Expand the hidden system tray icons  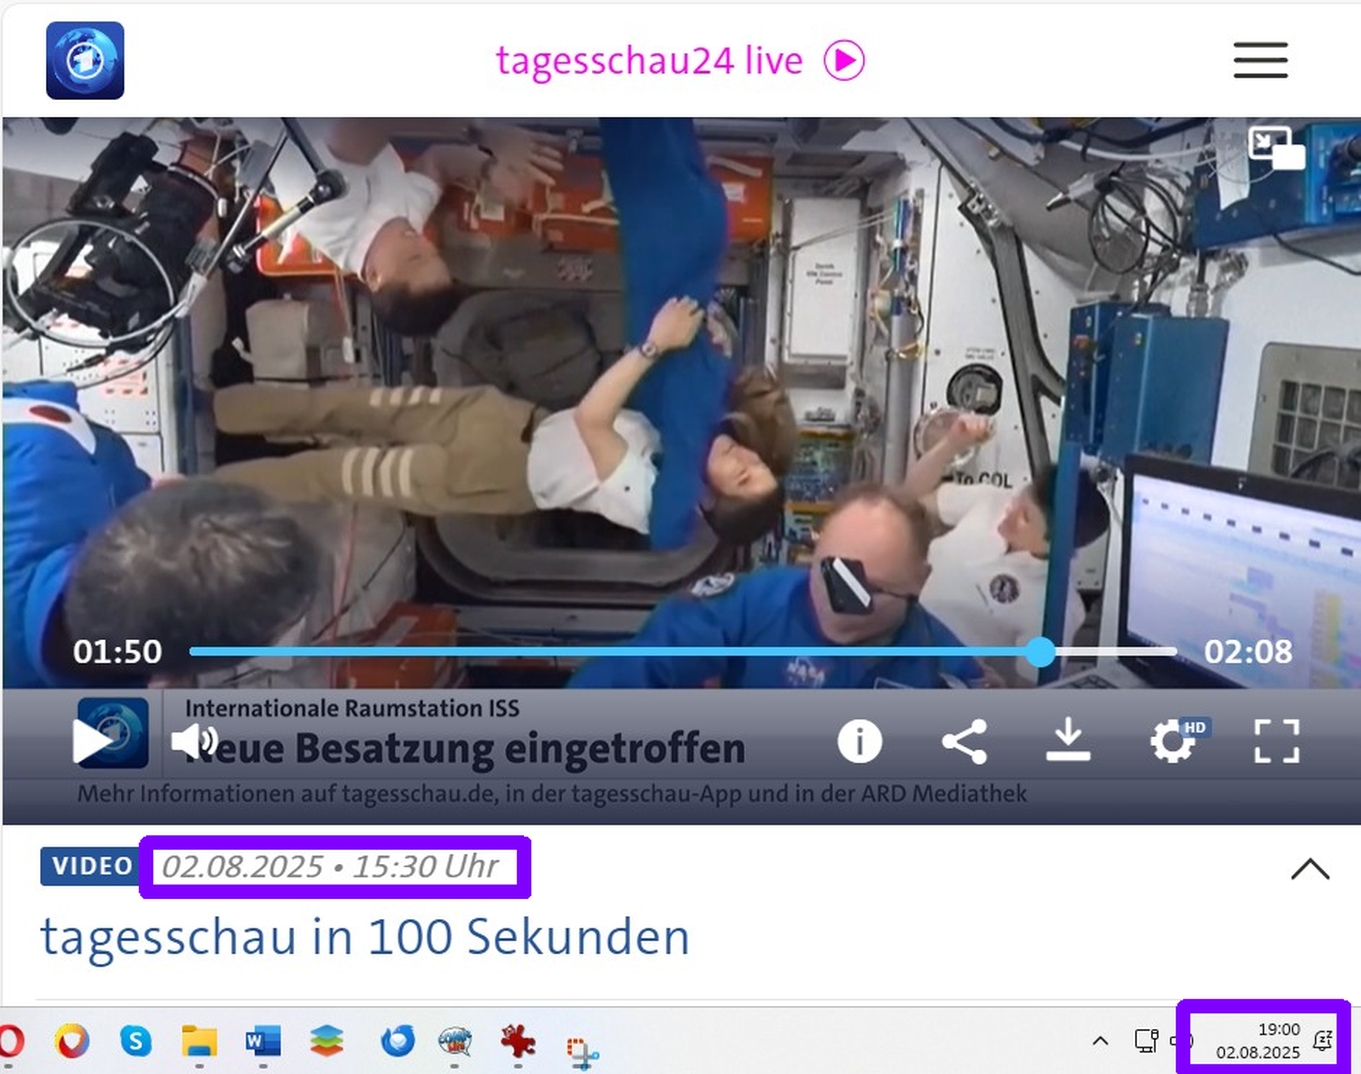point(1100,1041)
